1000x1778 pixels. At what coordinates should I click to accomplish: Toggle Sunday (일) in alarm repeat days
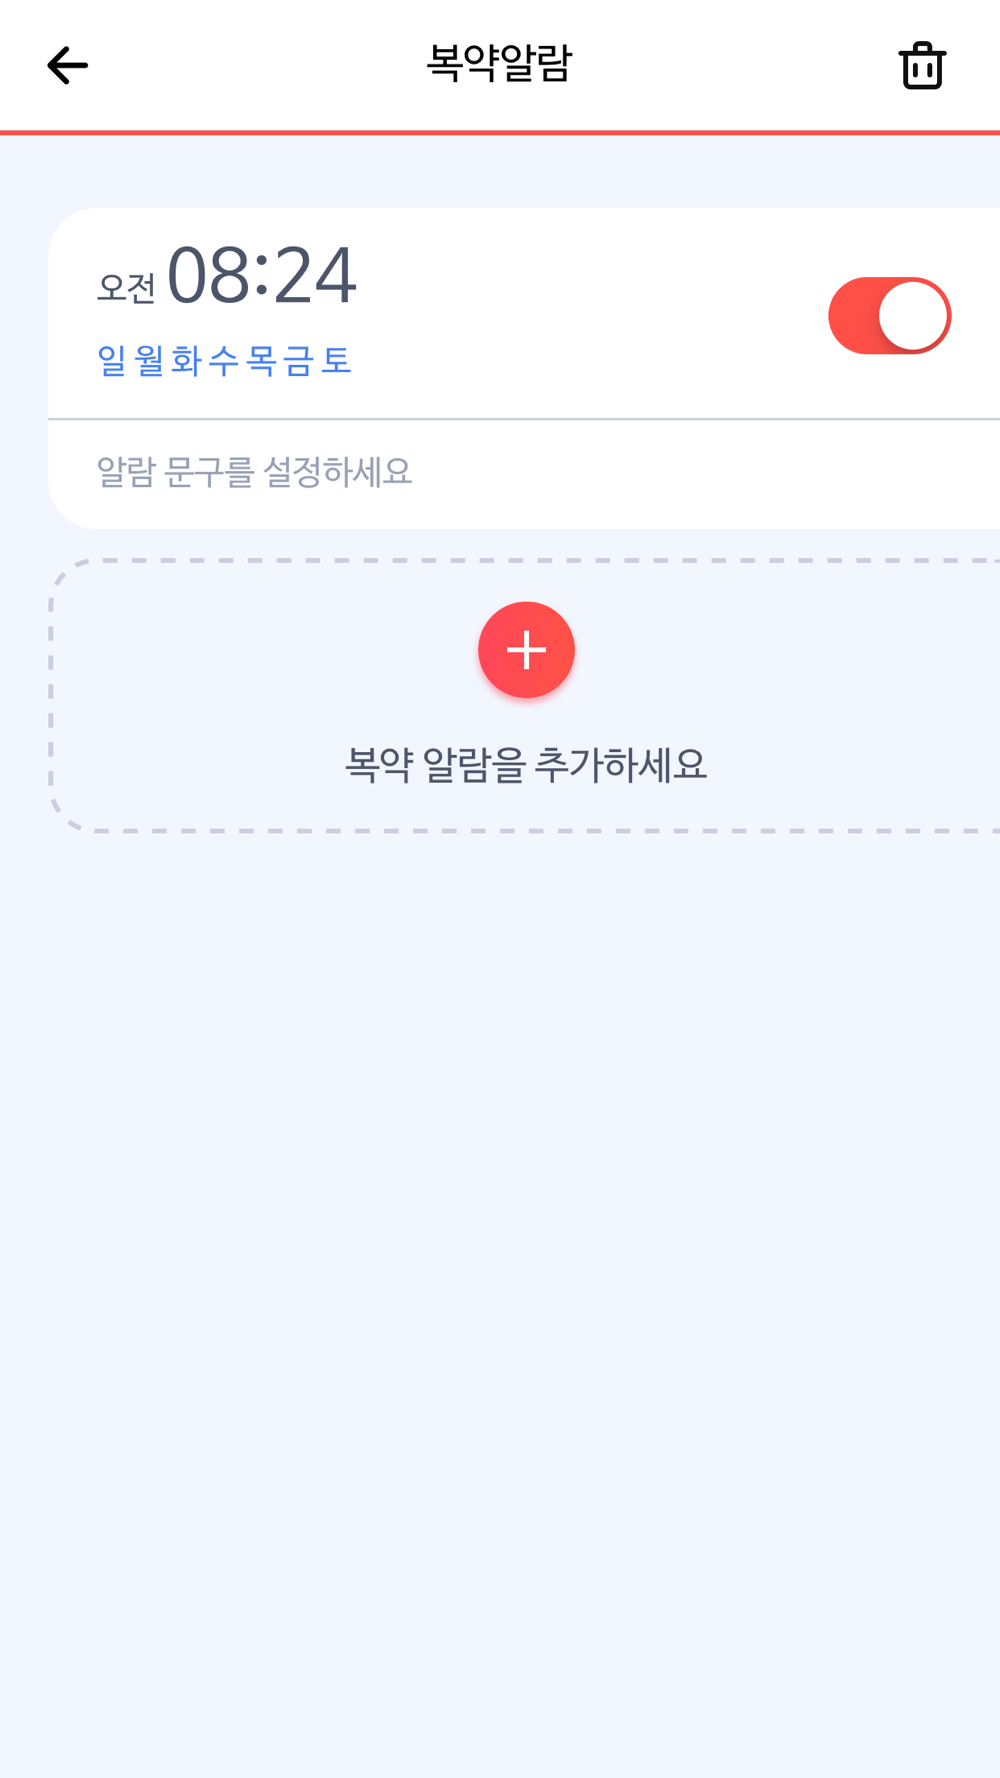pyautogui.click(x=112, y=360)
